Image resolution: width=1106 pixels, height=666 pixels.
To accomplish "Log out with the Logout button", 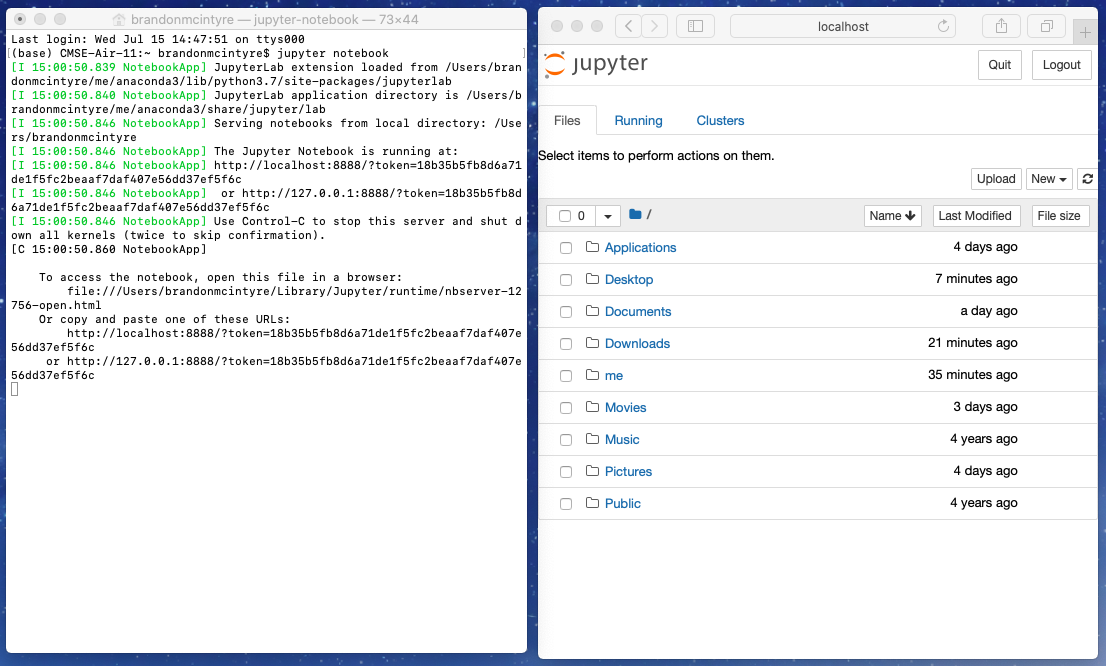I will pyautogui.click(x=1062, y=65).
